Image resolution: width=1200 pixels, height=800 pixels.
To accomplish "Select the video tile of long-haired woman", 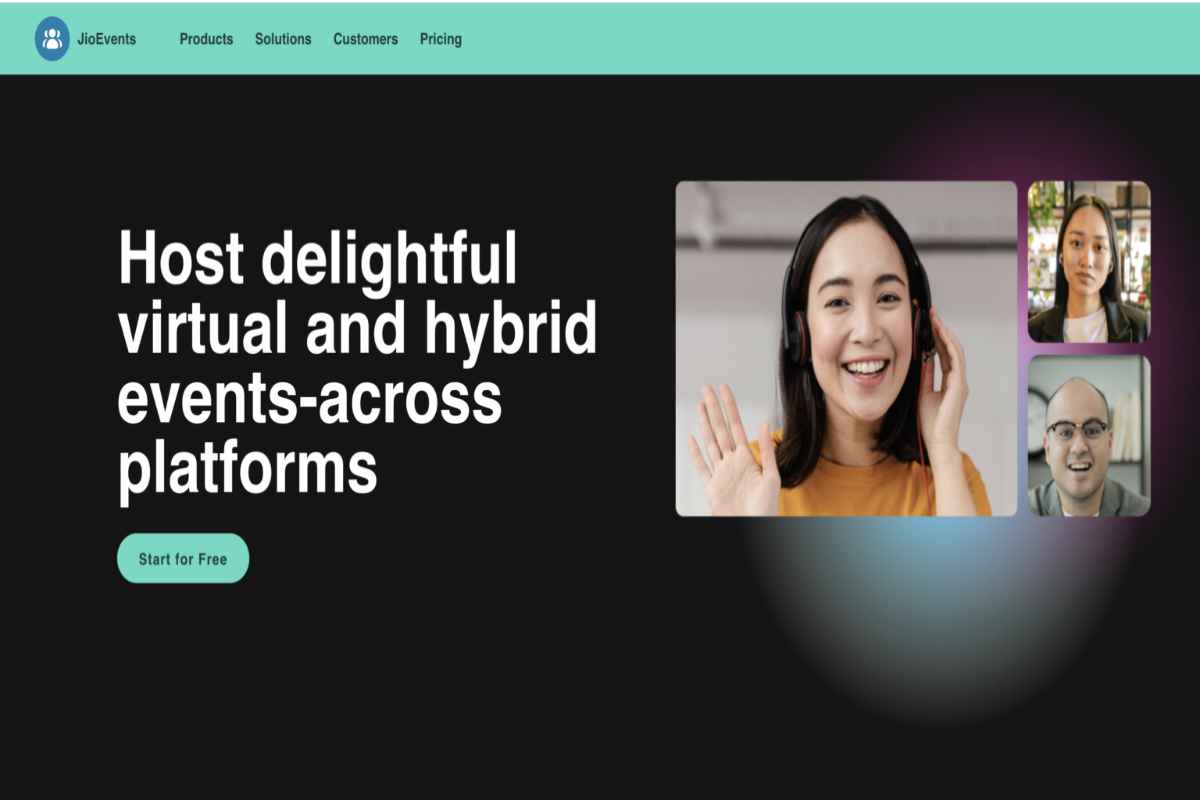I will [x=1089, y=262].
